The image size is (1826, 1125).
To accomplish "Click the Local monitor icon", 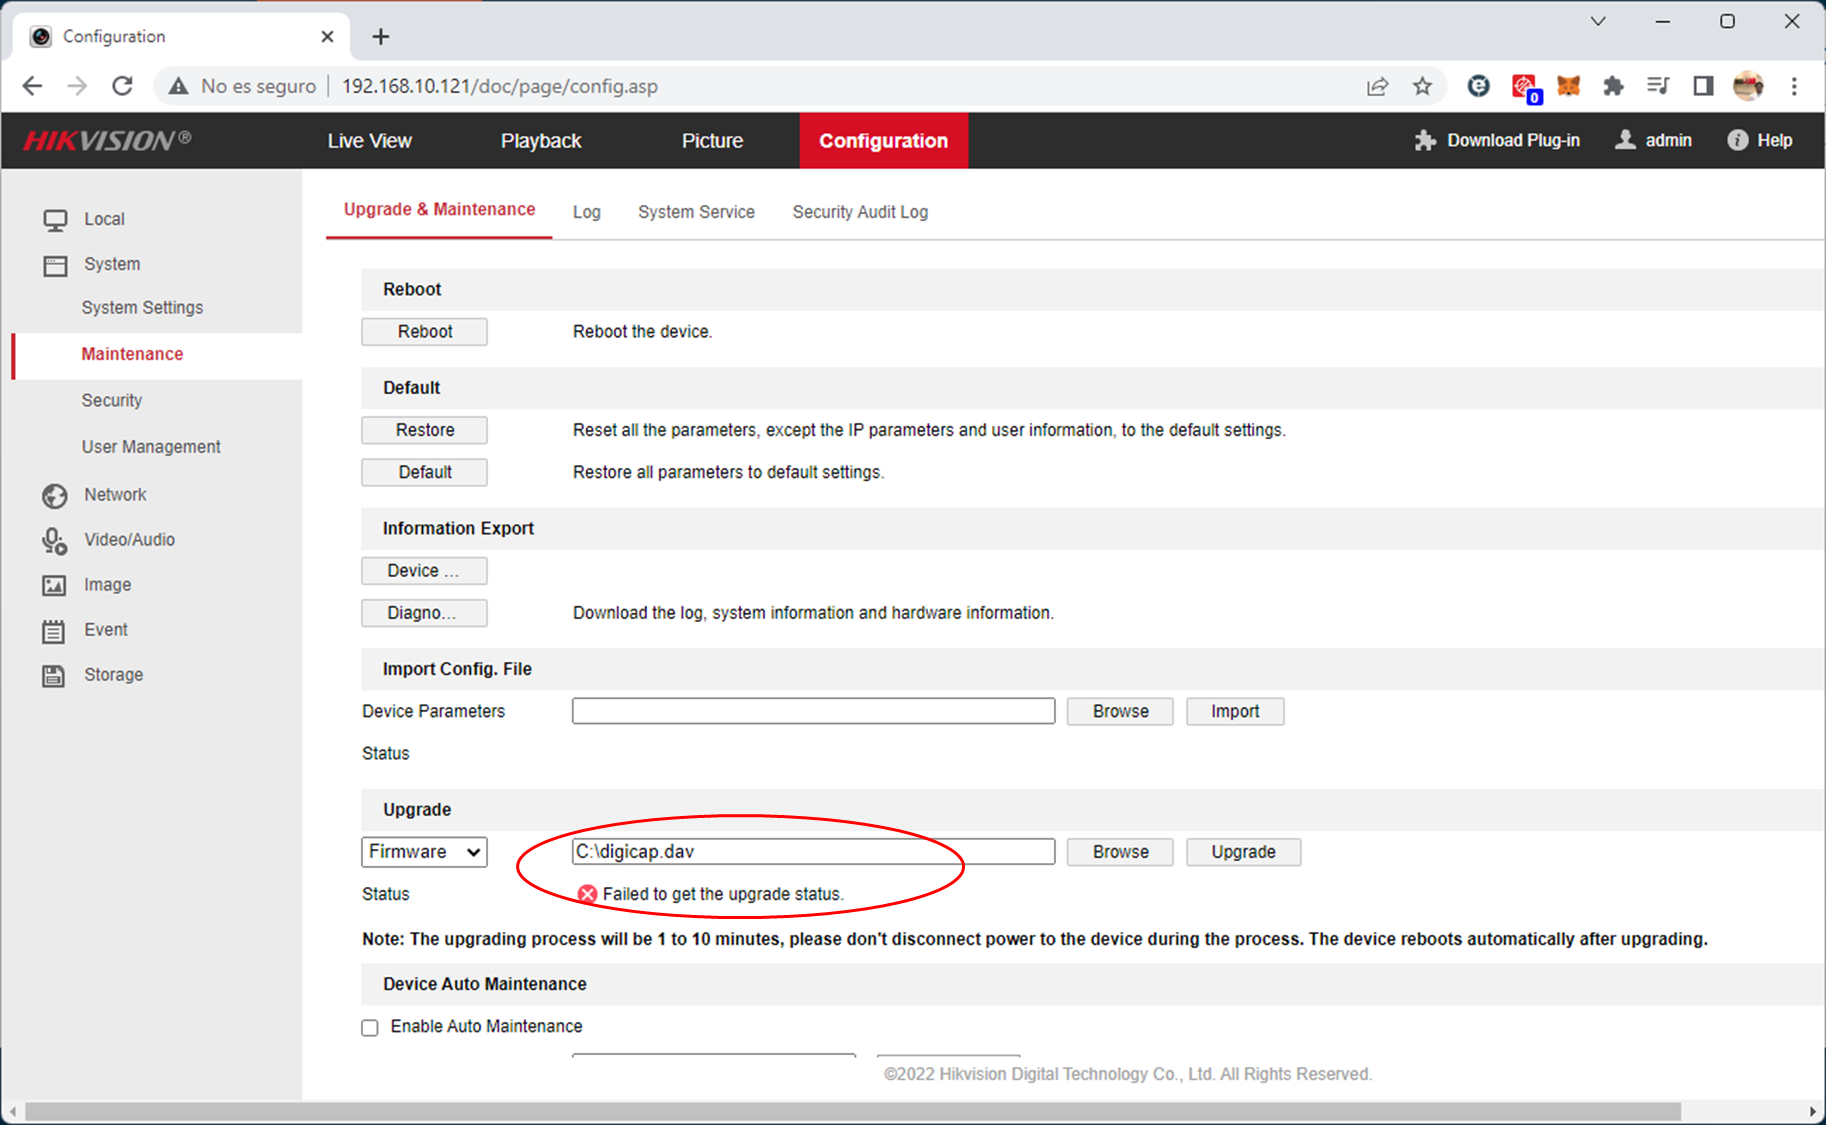I will pyautogui.click(x=55, y=220).
